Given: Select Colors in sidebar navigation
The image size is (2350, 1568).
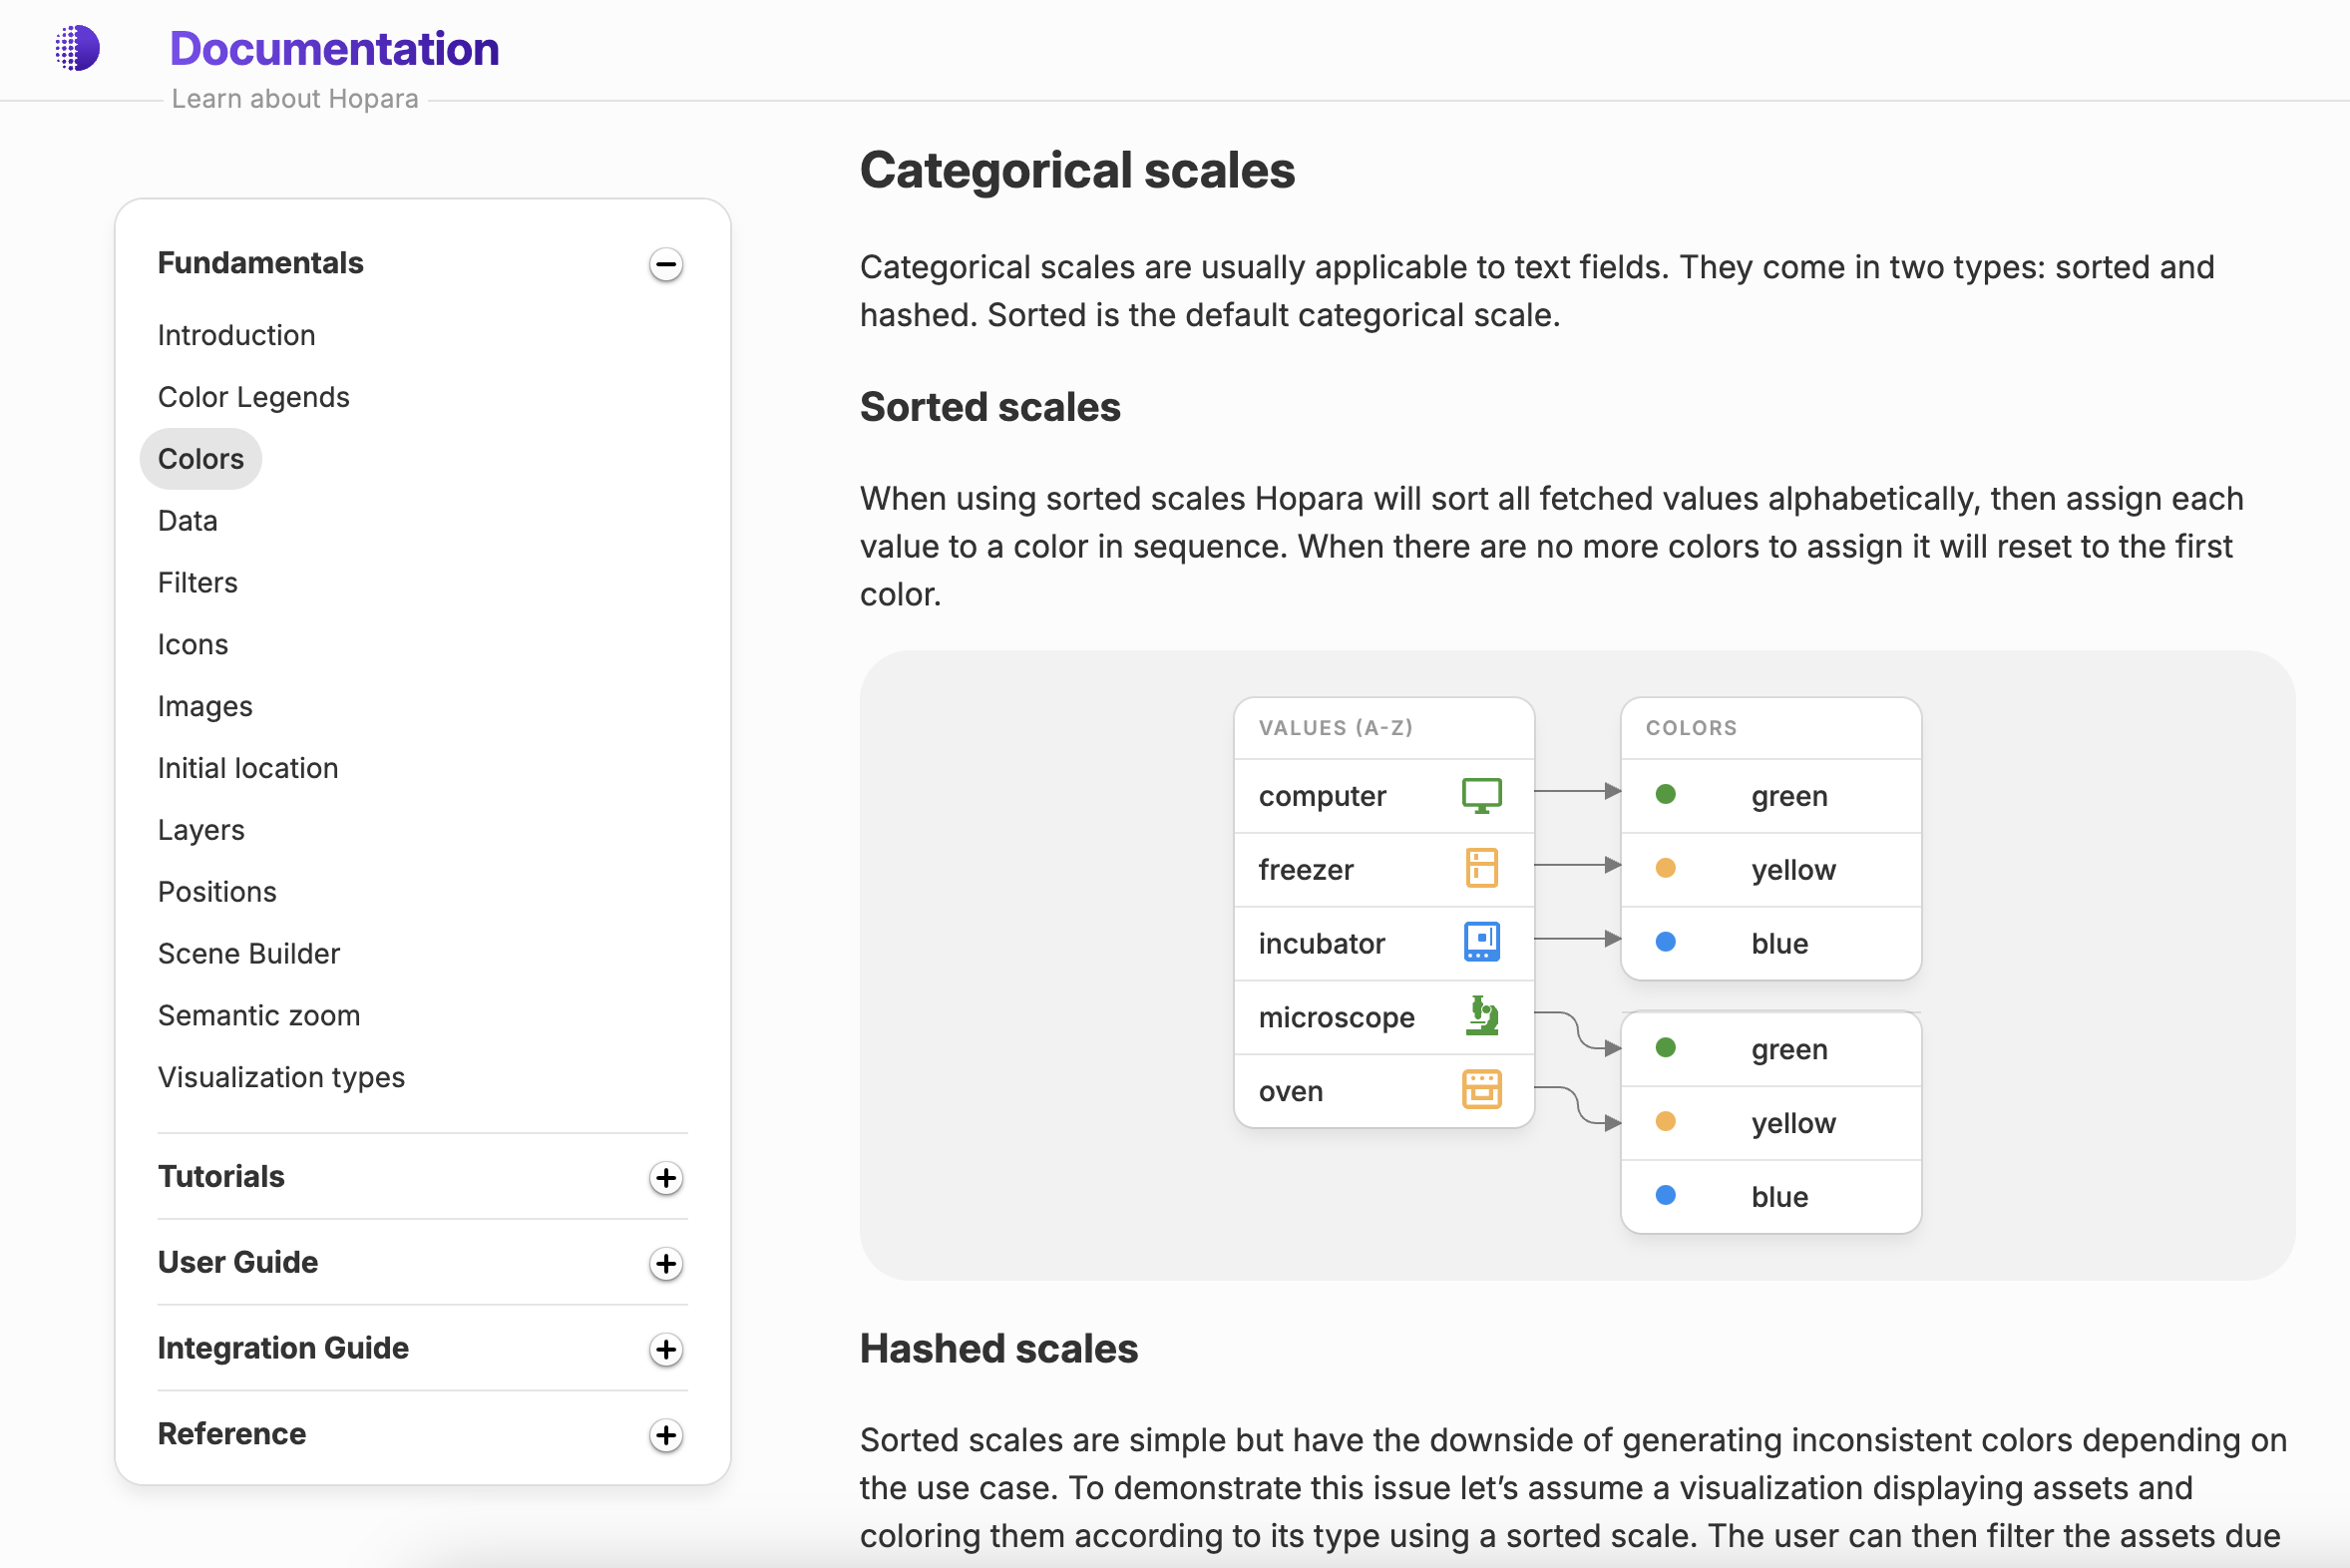Looking at the screenshot, I should point(197,459).
